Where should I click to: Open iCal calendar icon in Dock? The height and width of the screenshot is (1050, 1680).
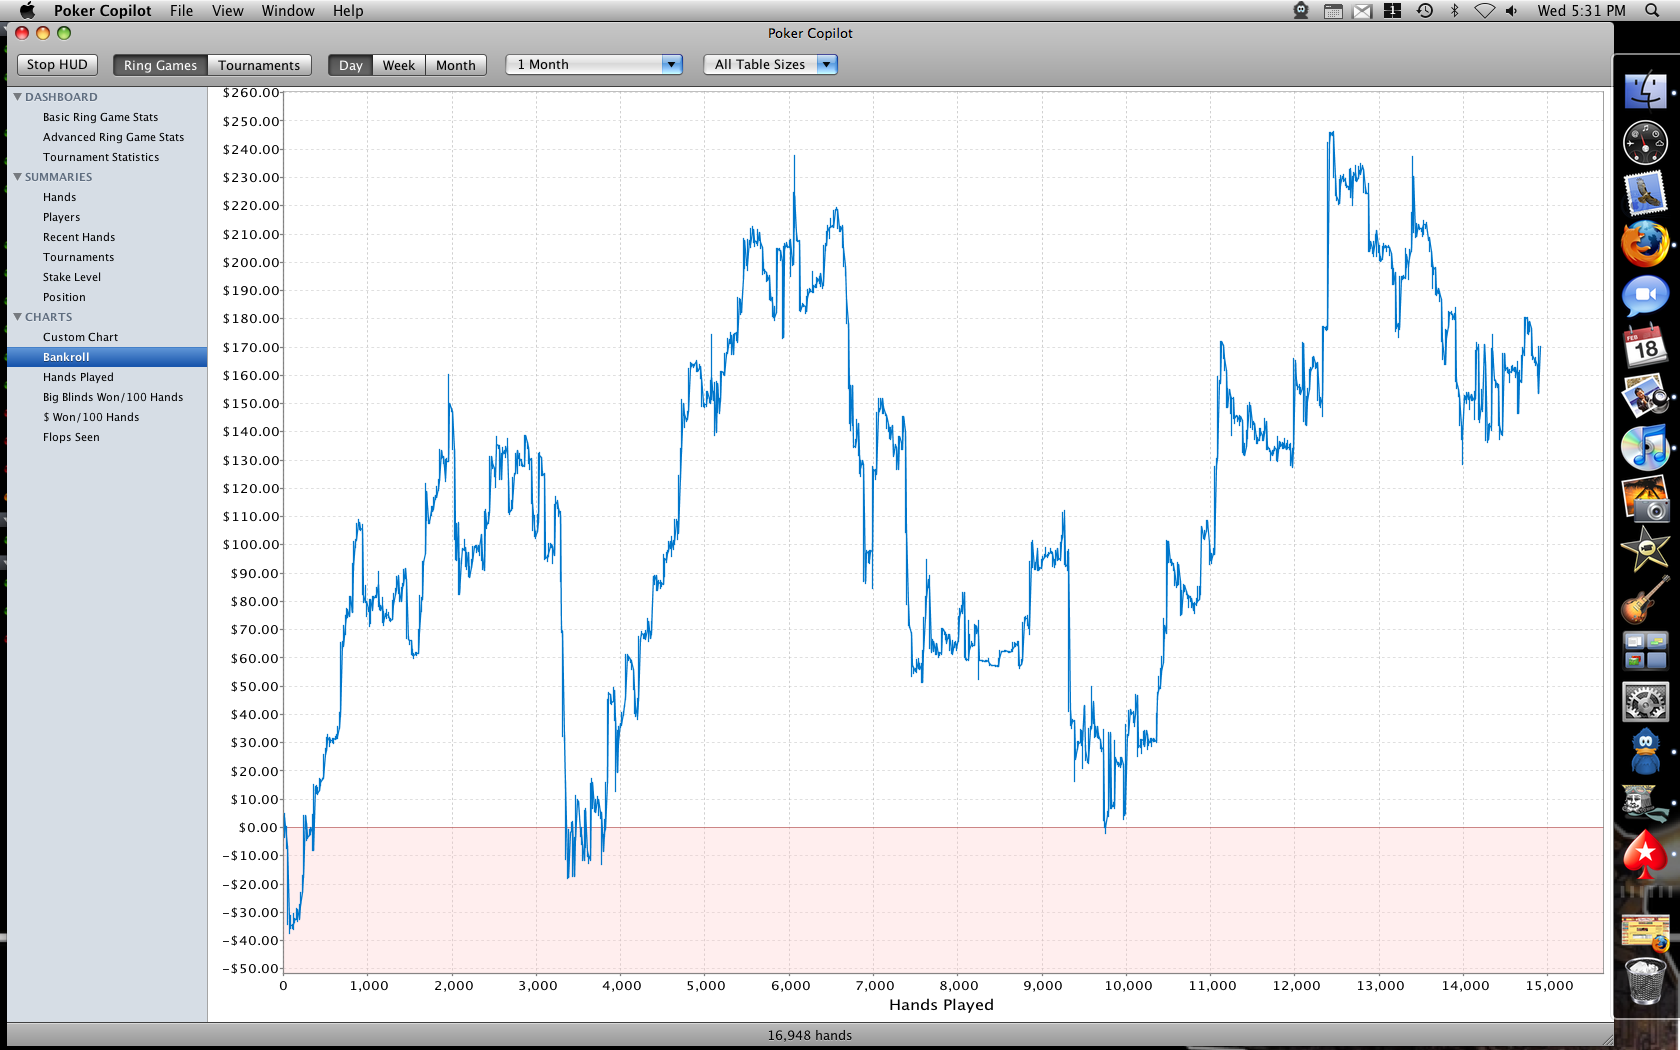1645,346
